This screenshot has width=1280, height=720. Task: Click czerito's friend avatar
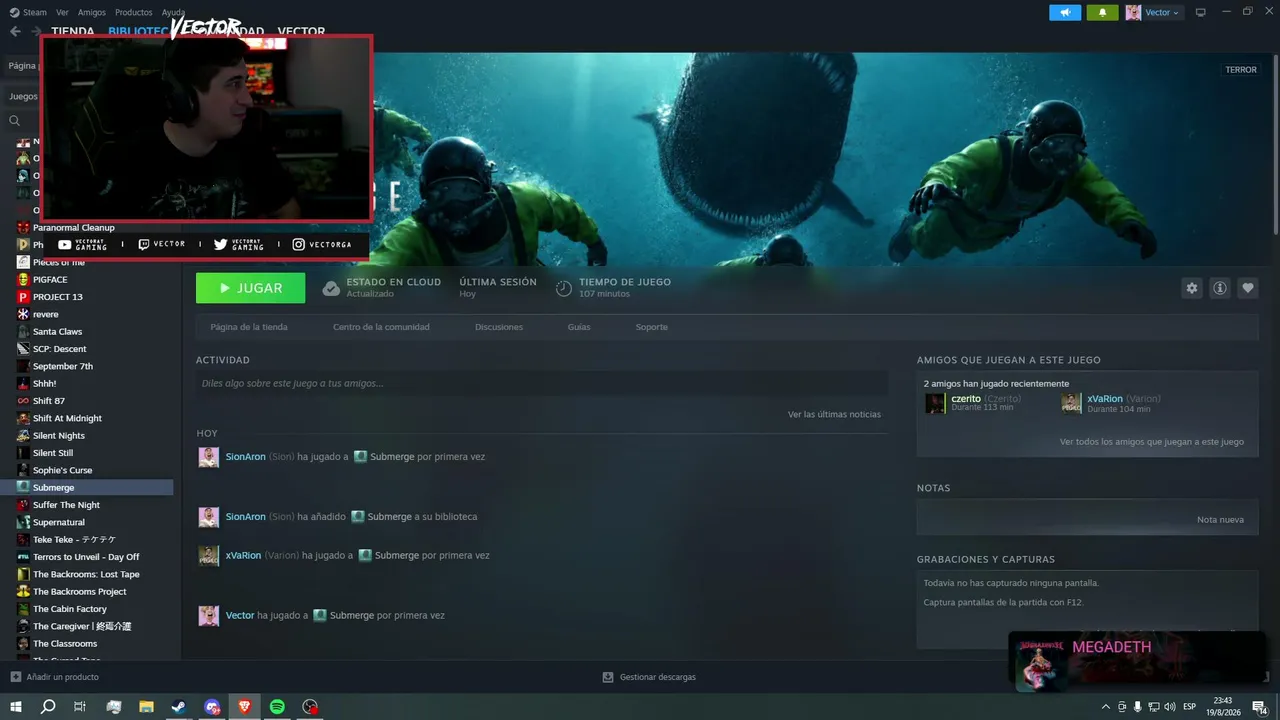tap(935, 403)
